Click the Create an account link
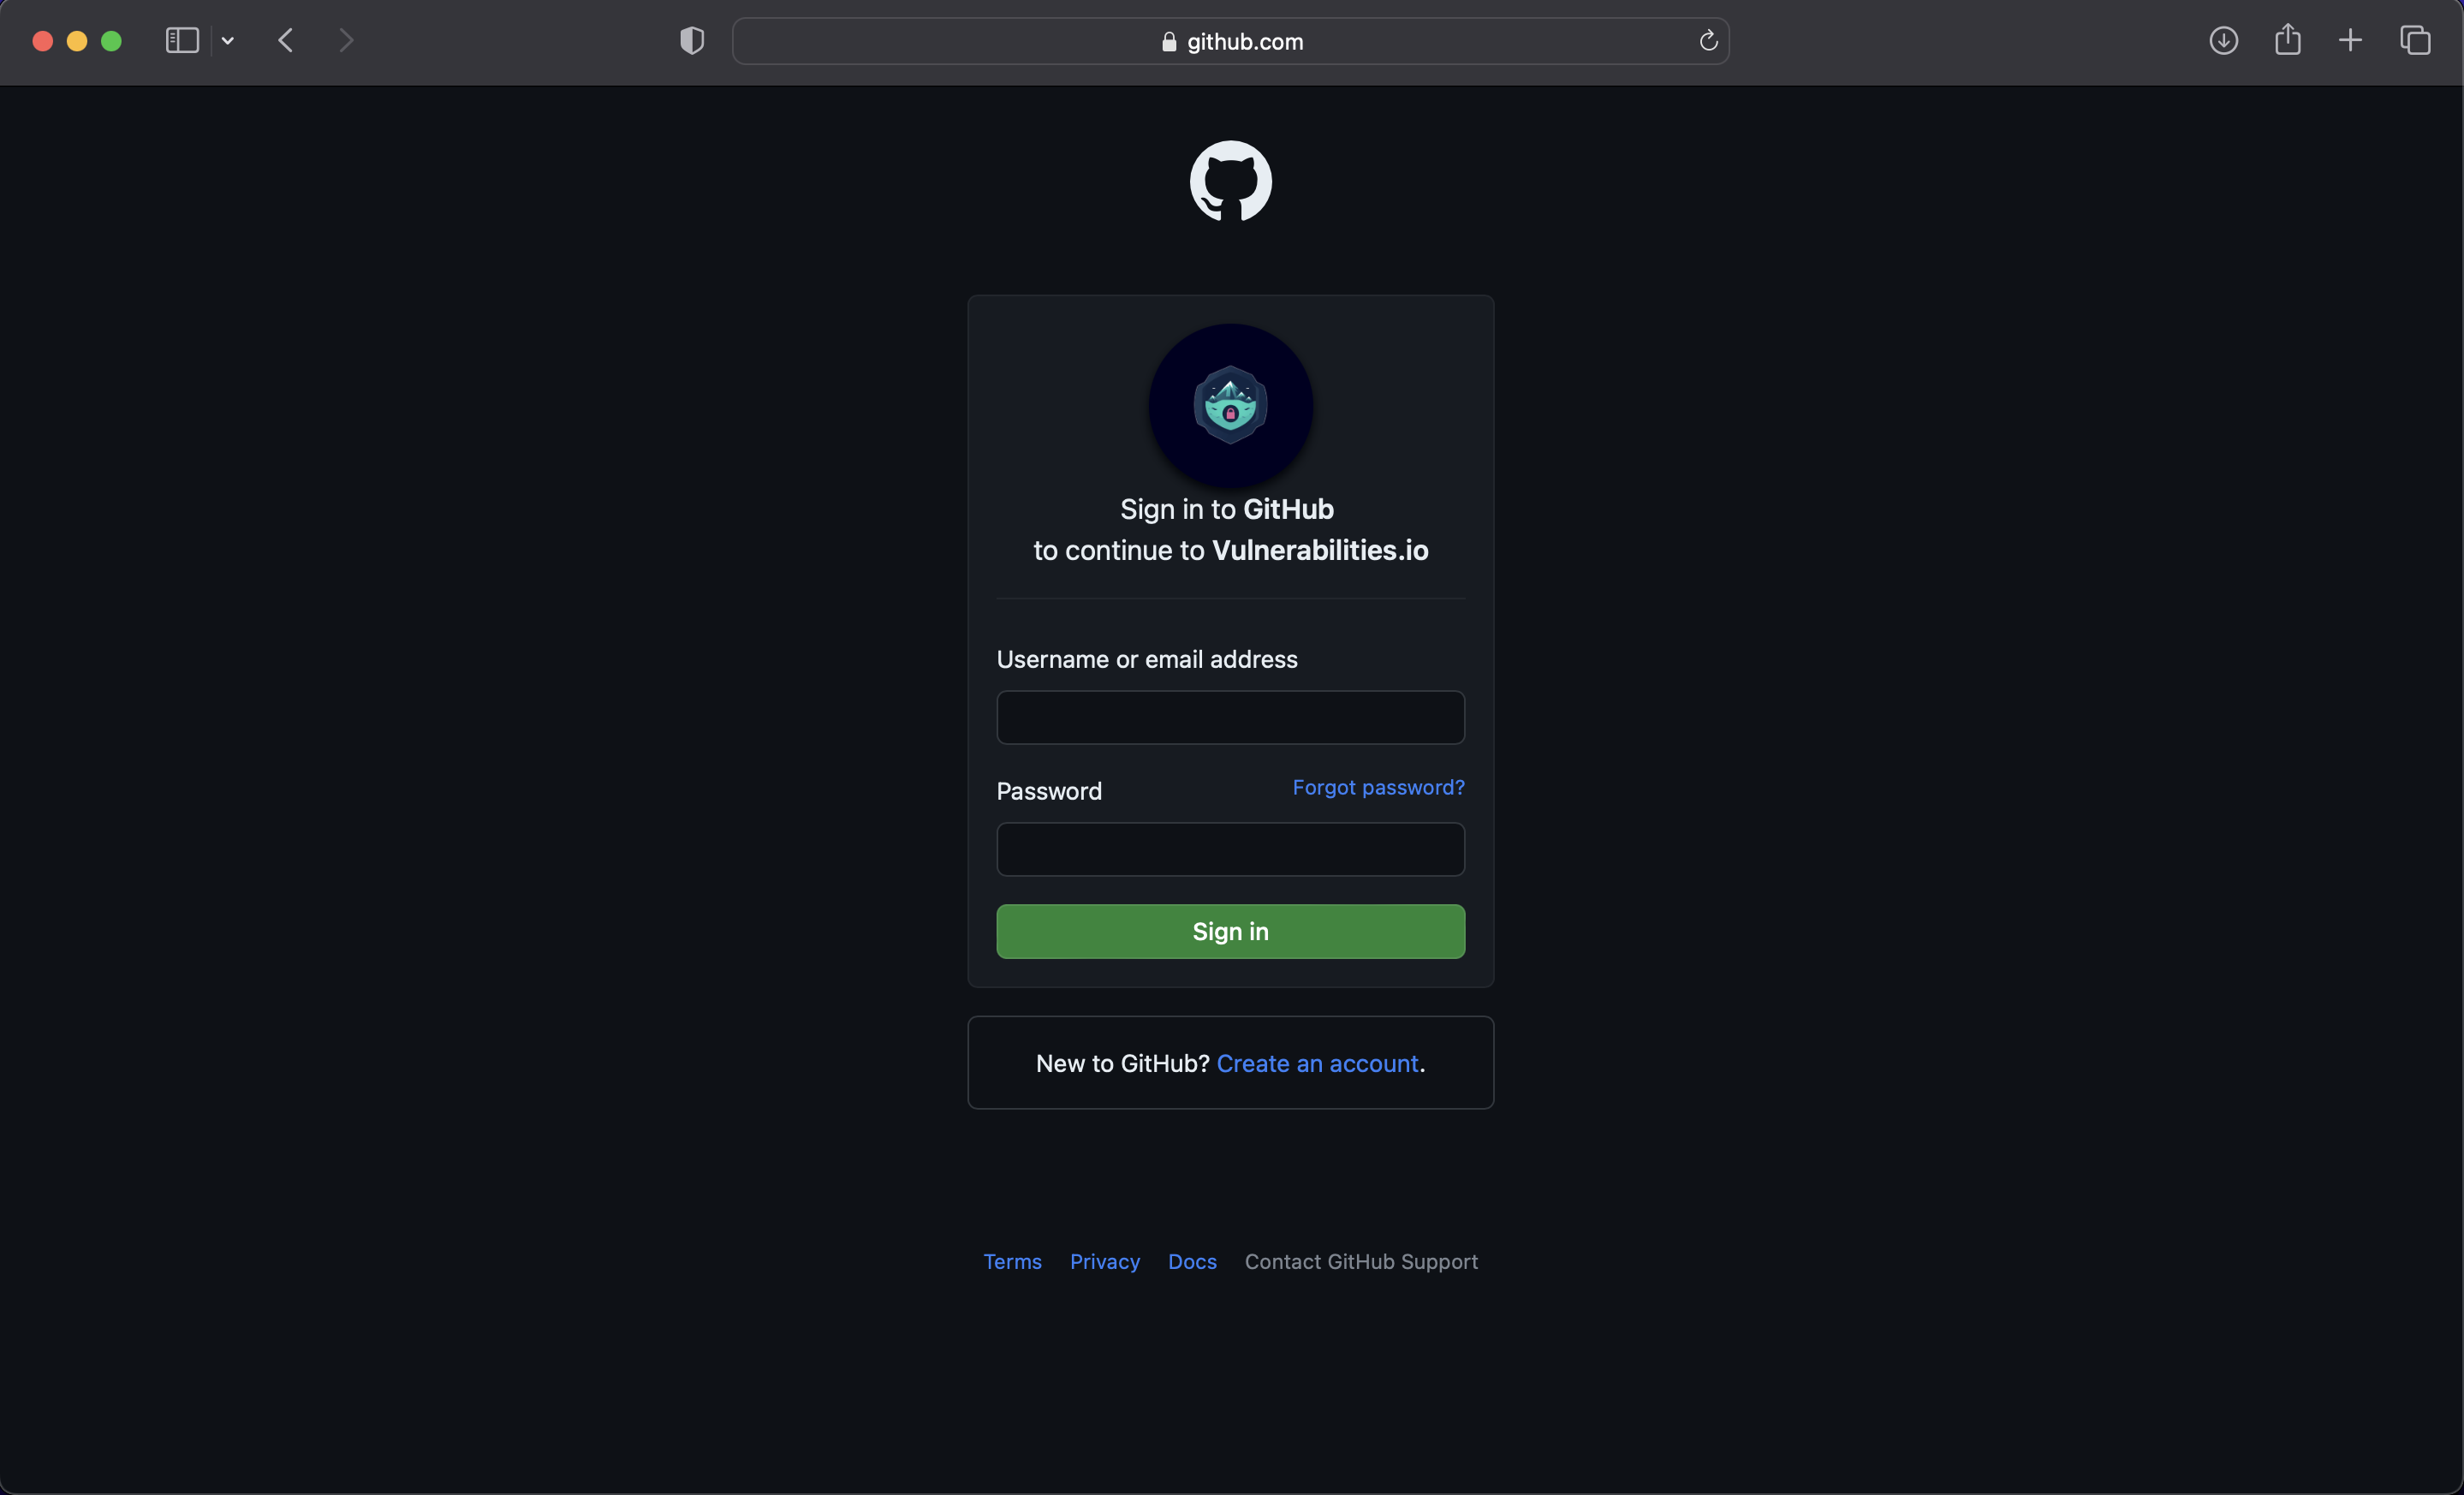Viewport: 2464px width, 1495px height. [x=1318, y=1062]
